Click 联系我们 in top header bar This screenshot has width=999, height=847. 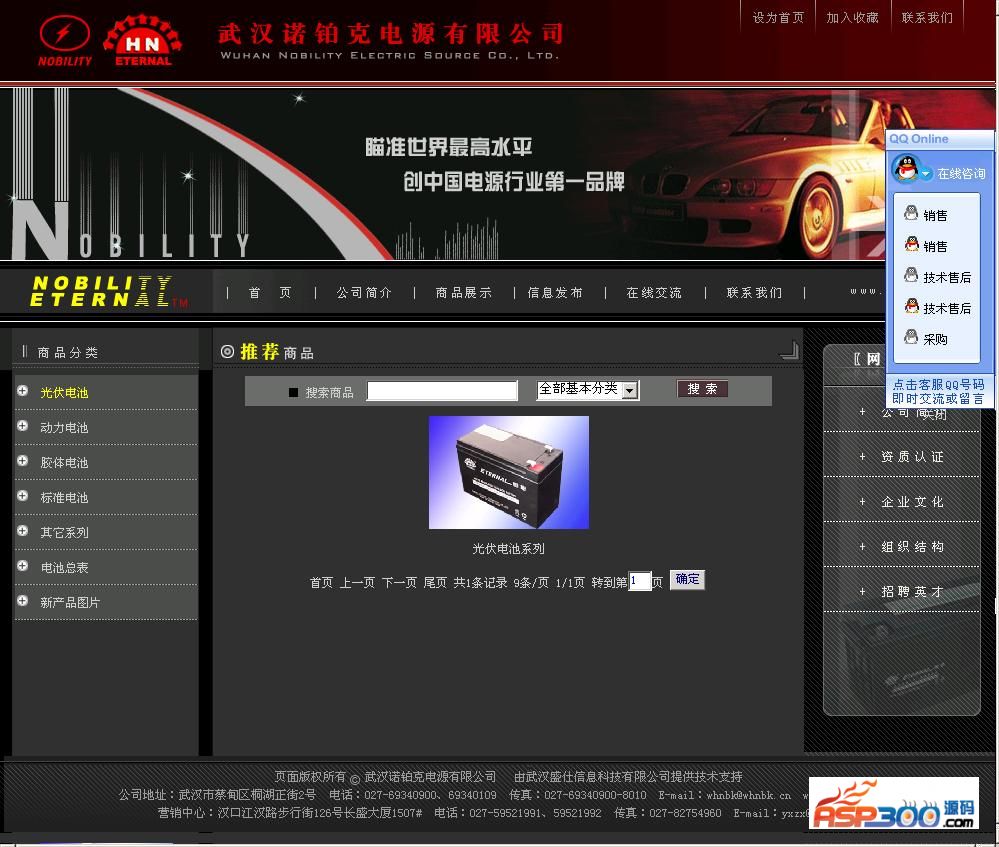pyautogui.click(x=927, y=18)
